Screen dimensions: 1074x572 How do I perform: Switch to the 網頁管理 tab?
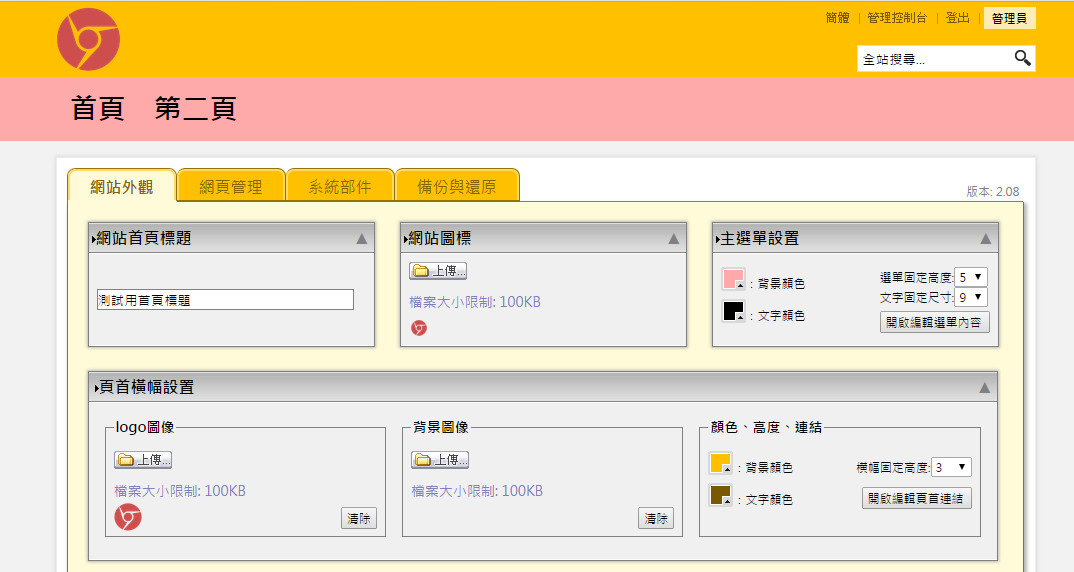(x=231, y=187)
